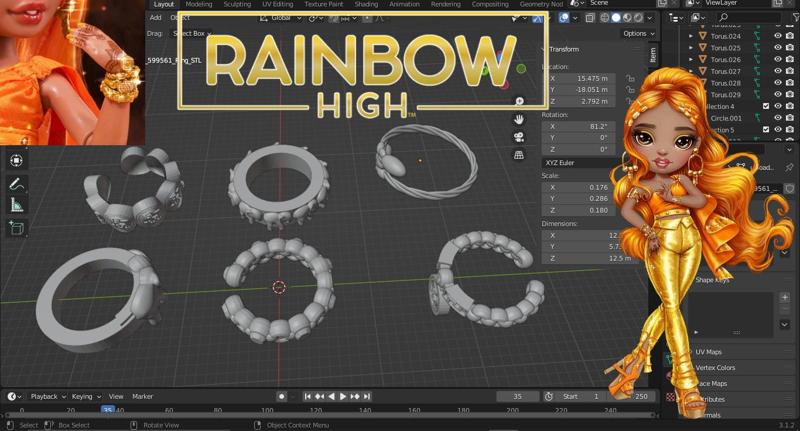Jump to timeline start frame
Screen dimensions: 800x431
pos(307,396)
